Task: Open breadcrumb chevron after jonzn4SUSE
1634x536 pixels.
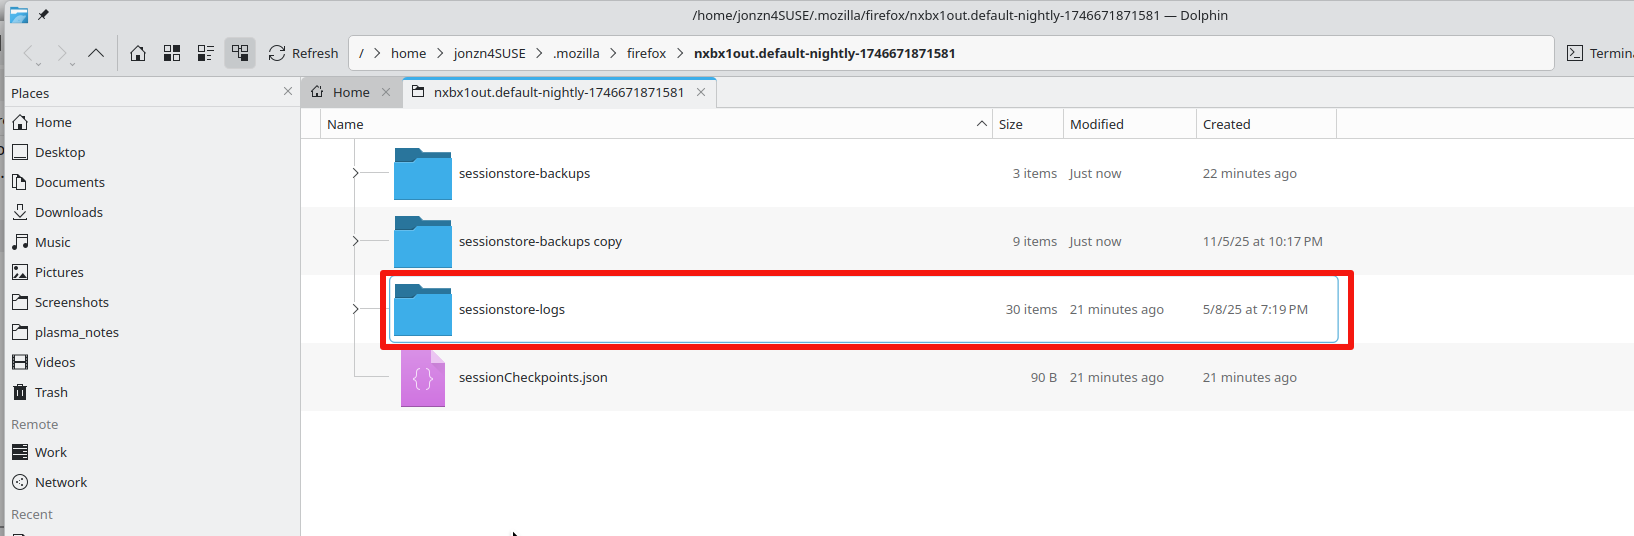Action: tap(539, 53)
